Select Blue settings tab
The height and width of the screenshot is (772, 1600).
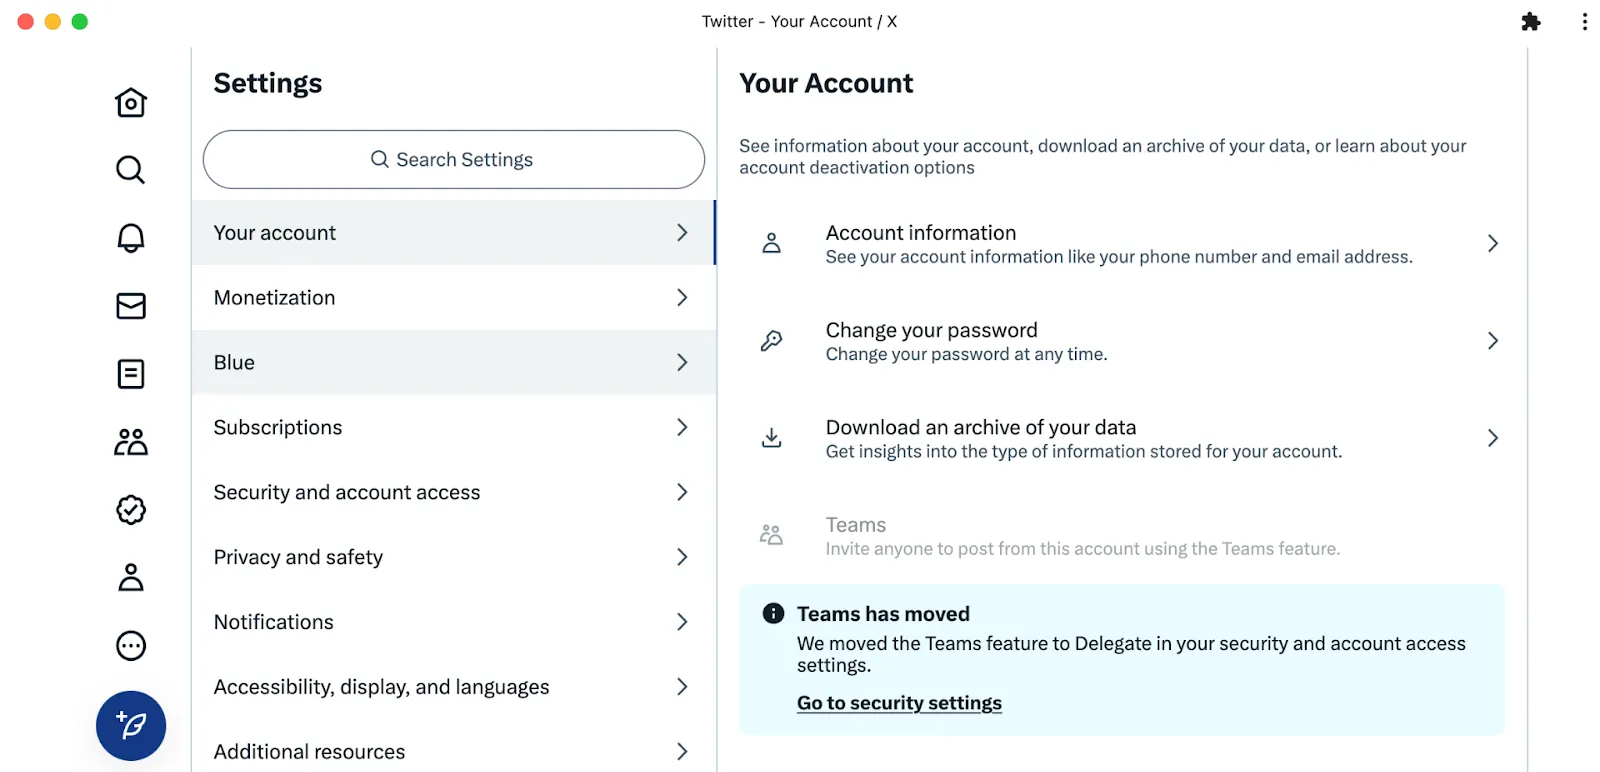[454, 362]
